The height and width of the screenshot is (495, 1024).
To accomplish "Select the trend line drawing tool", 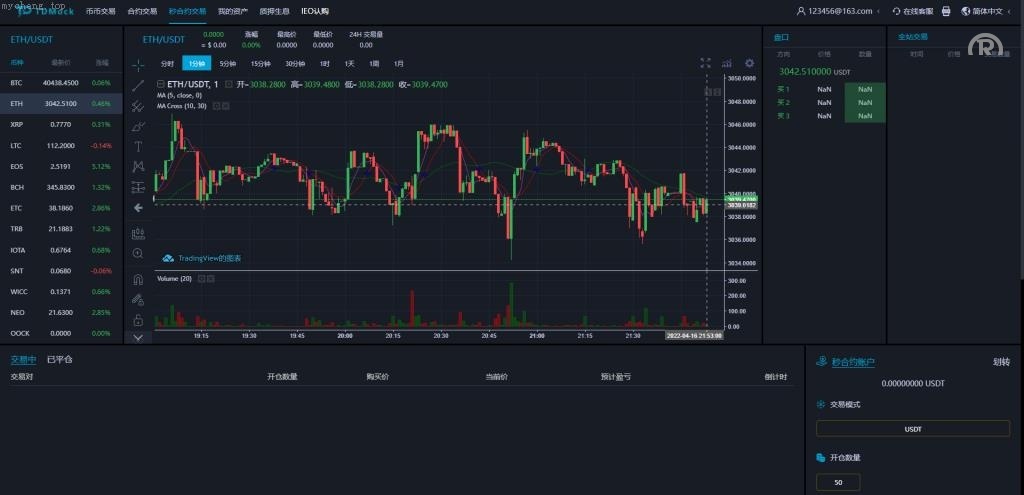I will click(138, 85).
